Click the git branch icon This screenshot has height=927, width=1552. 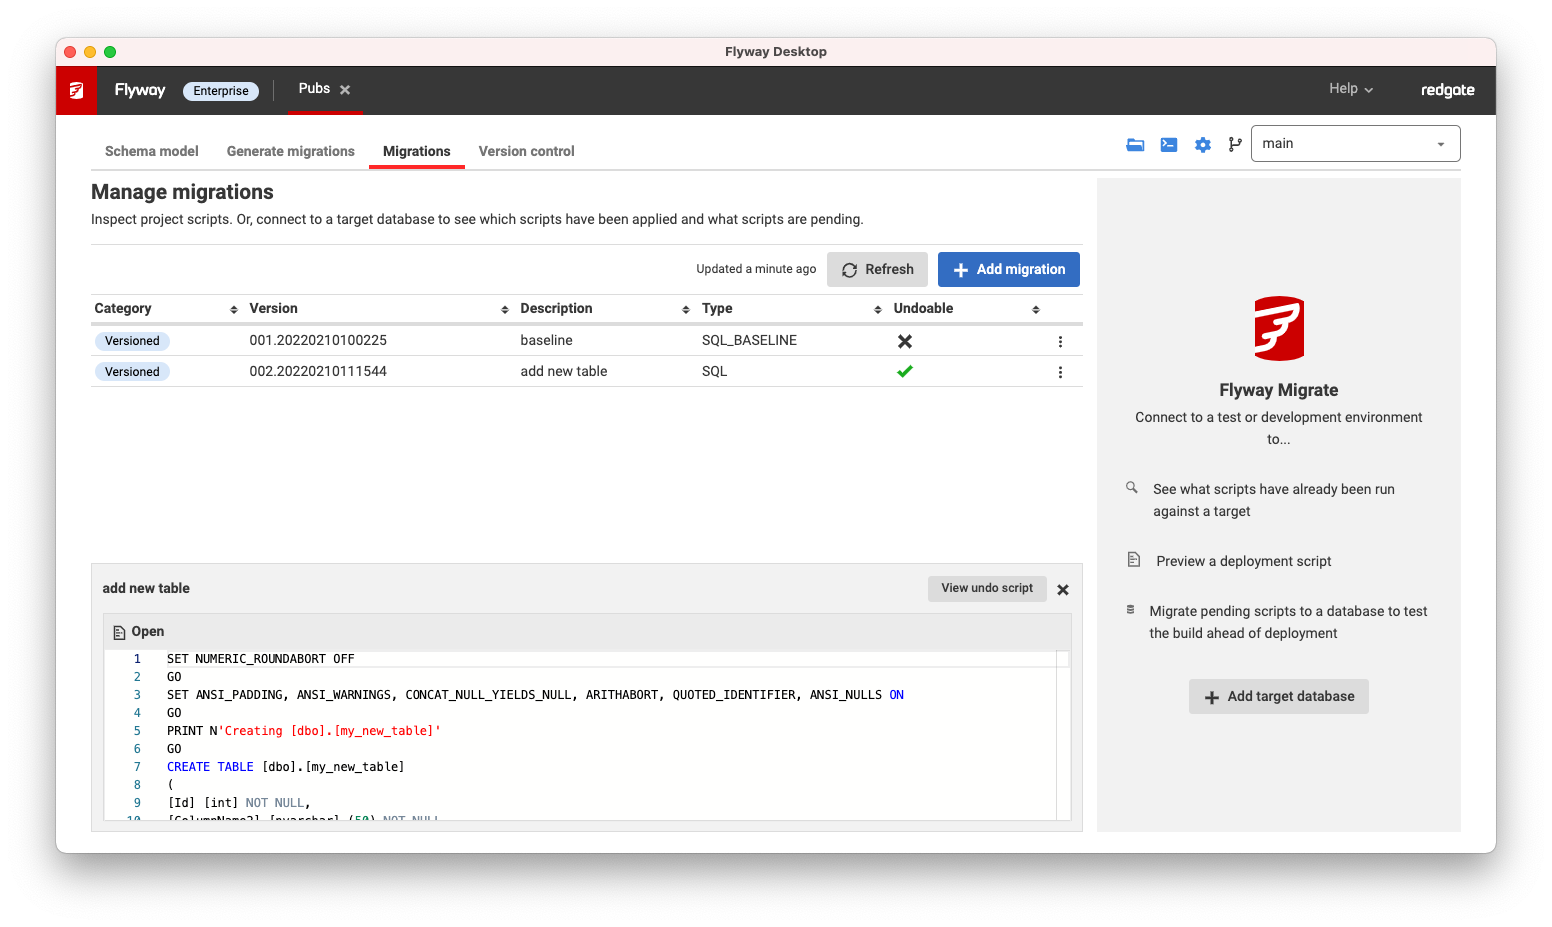tap(1235, 144)
